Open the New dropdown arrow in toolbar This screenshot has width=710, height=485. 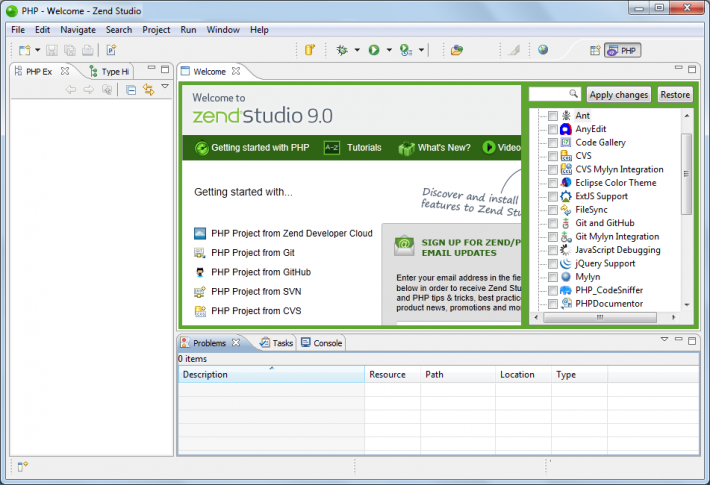tap(38, 50)
